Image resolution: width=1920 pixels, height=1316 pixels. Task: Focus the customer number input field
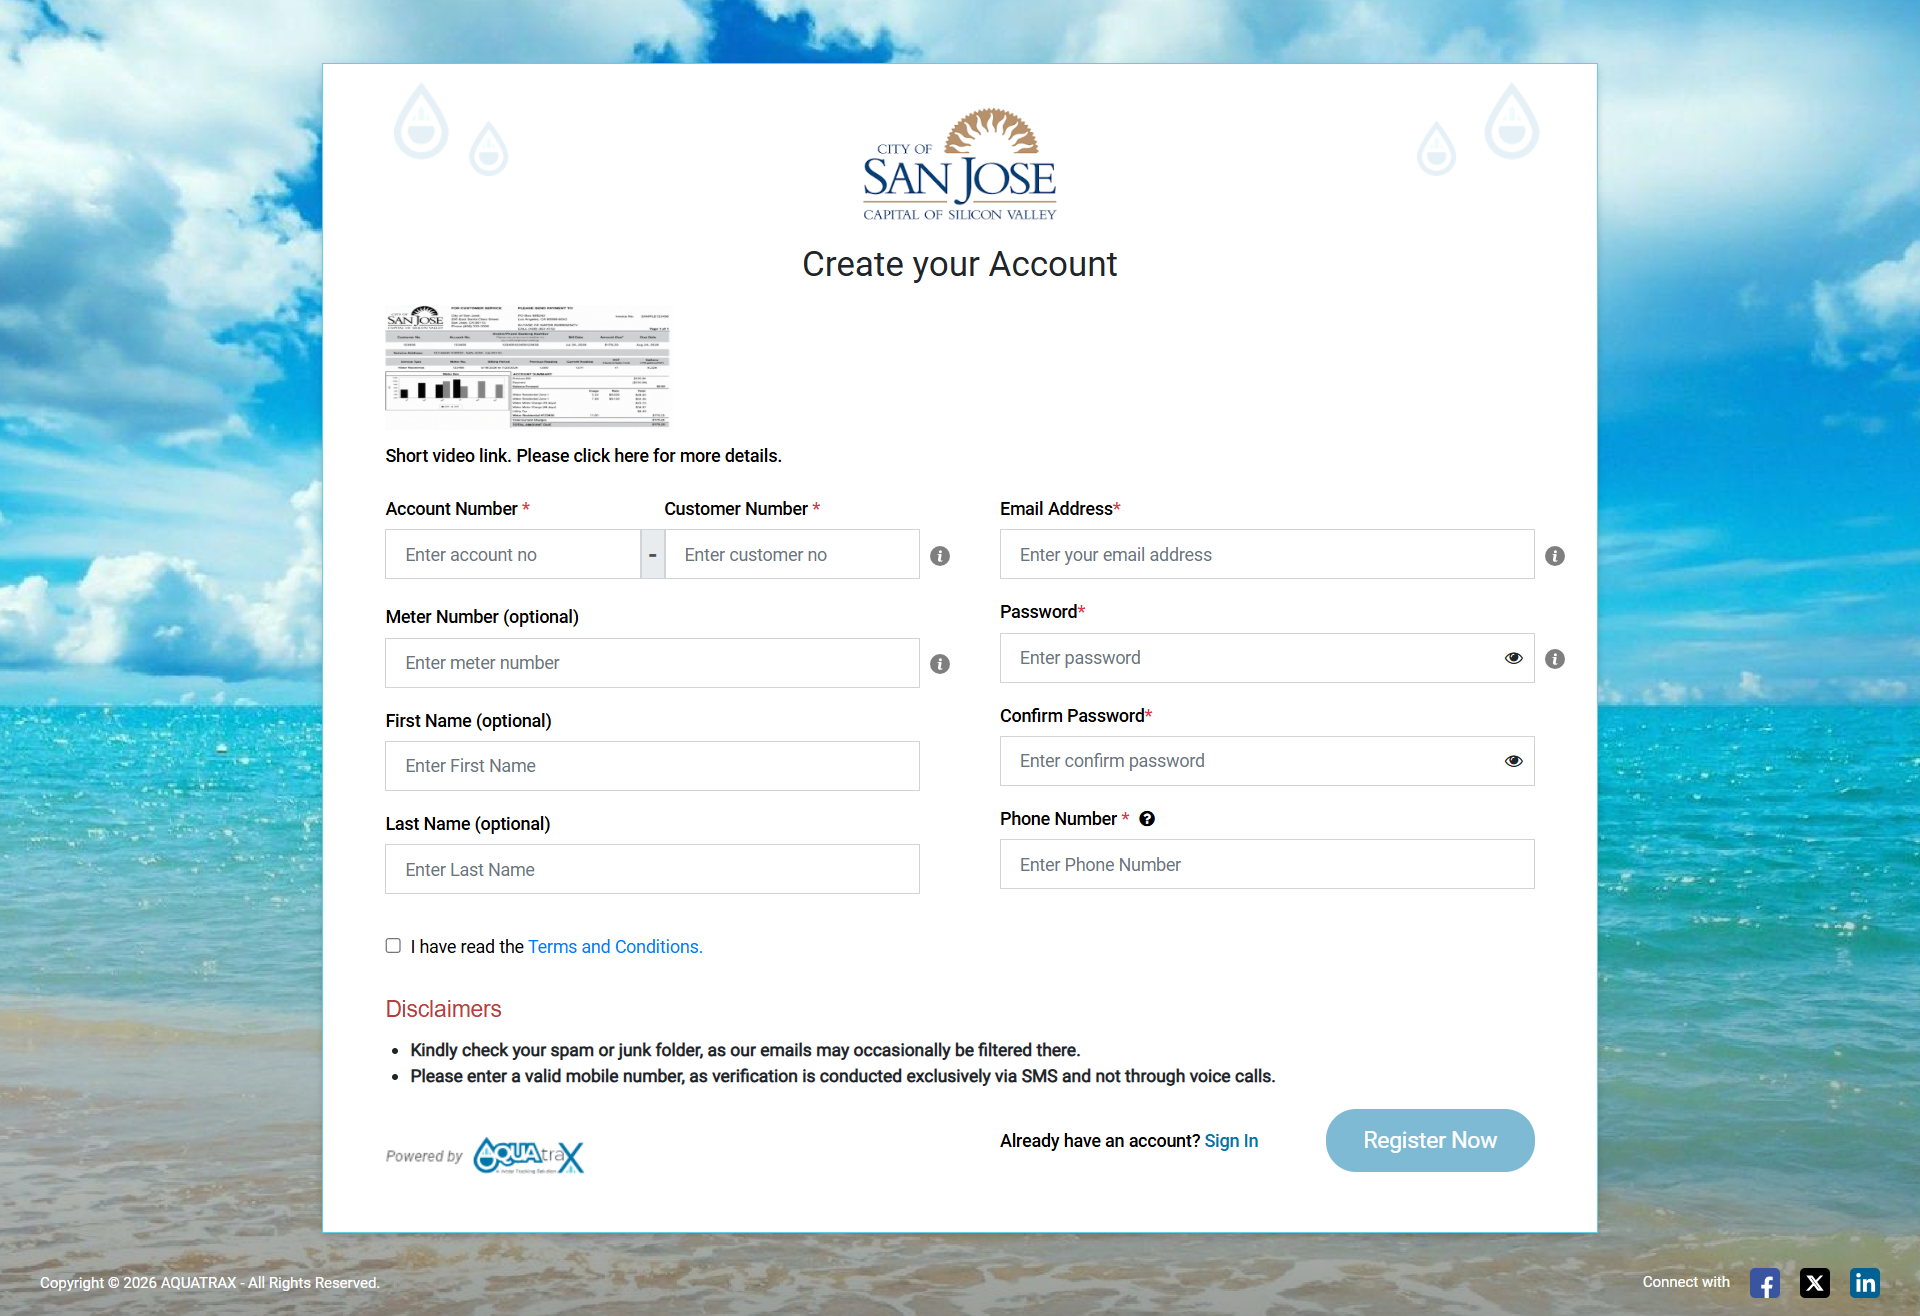point(792,555)
